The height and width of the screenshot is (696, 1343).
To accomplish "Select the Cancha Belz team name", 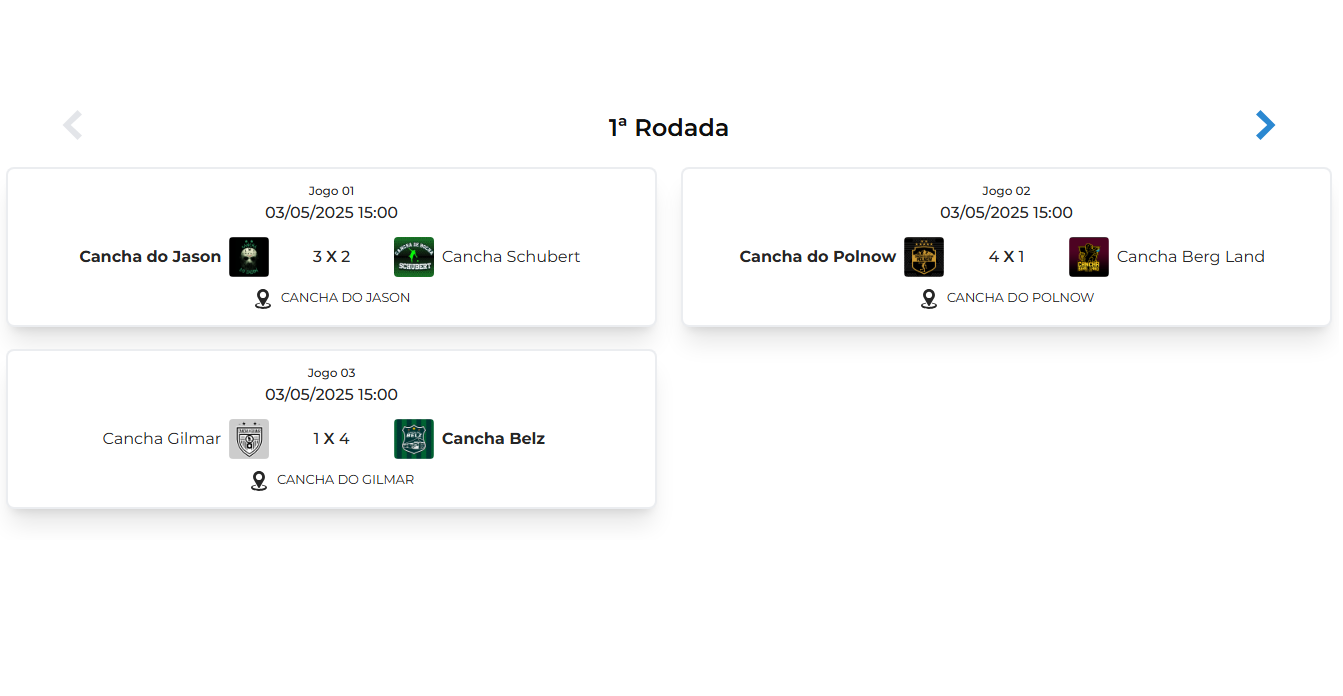I will (493, 439).
